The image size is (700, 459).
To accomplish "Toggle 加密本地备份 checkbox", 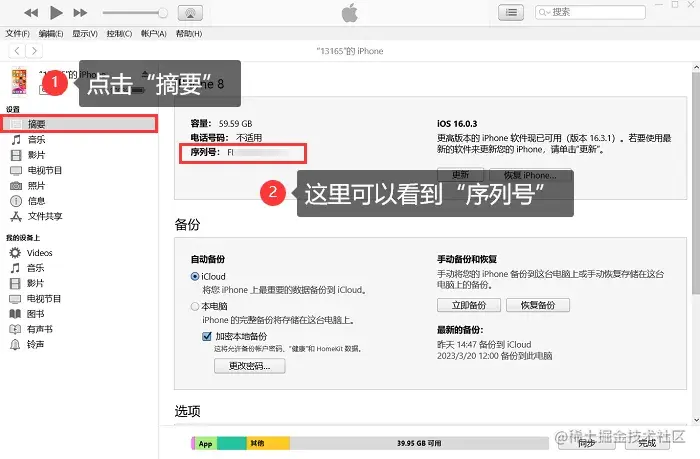I will click(x=207, y=336).
